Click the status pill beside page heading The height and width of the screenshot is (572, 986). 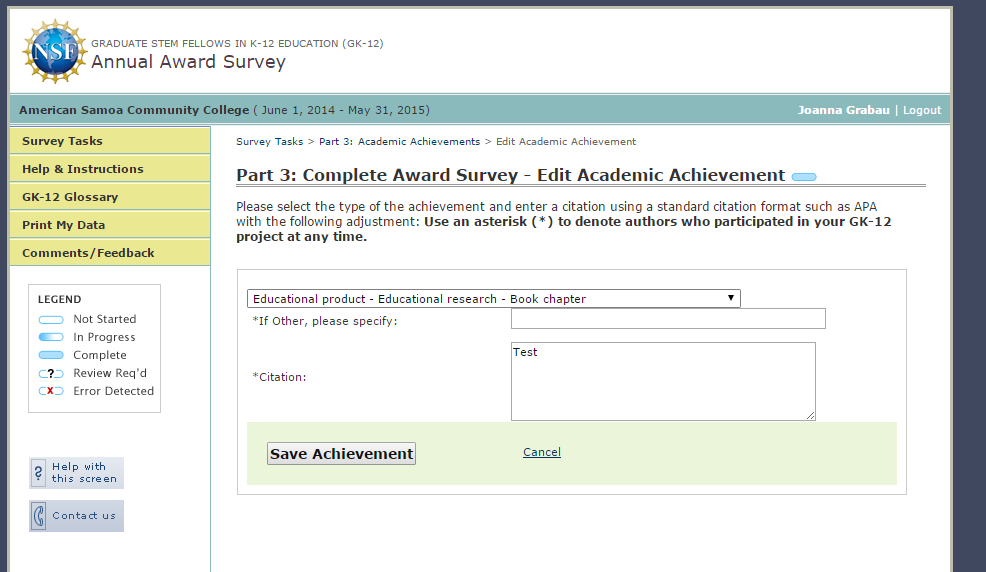click(x=803, y=177)
